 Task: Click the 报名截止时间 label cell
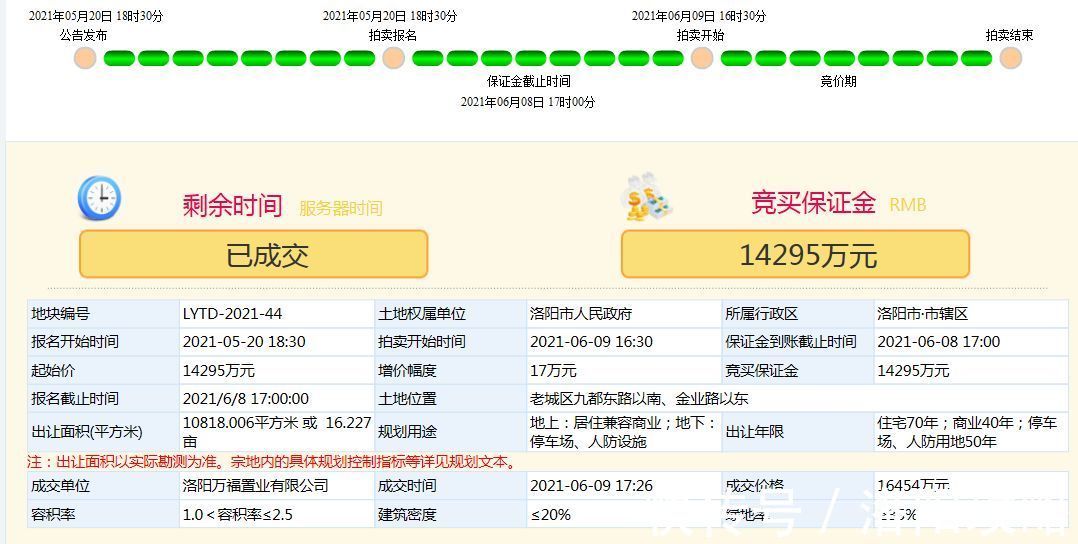click(x=103, y=399)
